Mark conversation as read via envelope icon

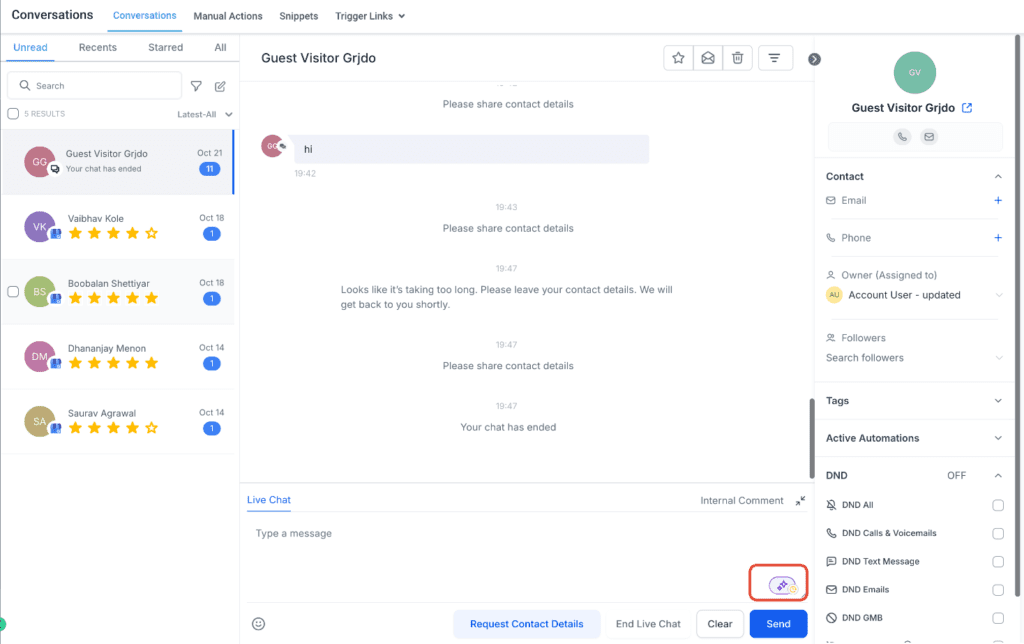pos(708,57)
